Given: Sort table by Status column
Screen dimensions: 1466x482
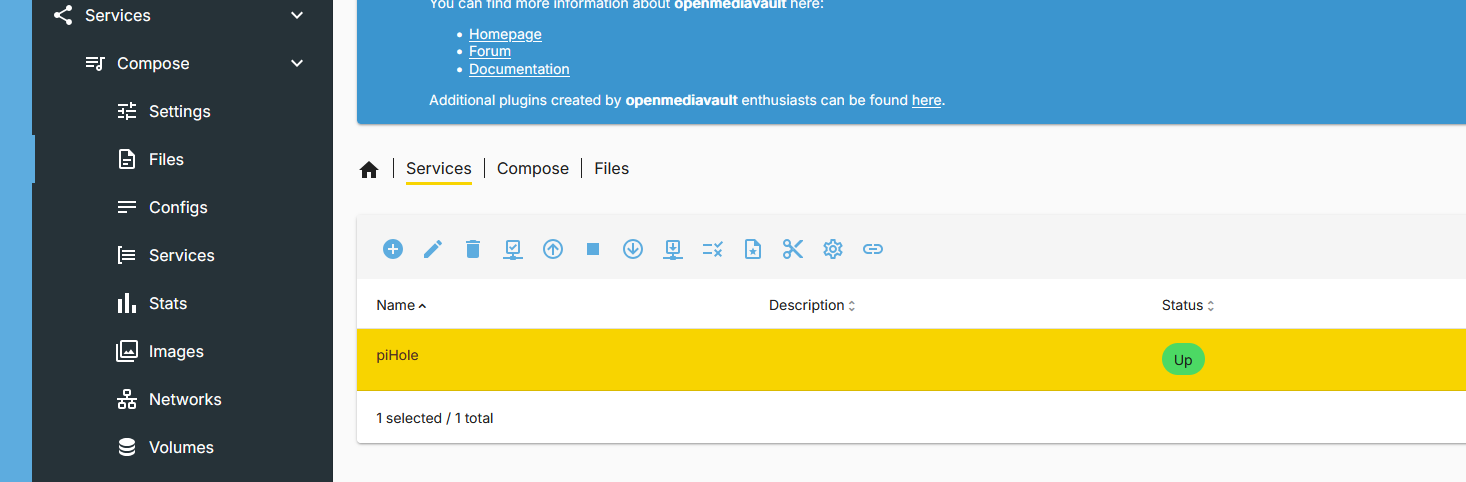Looking at the screenshot, I should (x=1188, y=305).
